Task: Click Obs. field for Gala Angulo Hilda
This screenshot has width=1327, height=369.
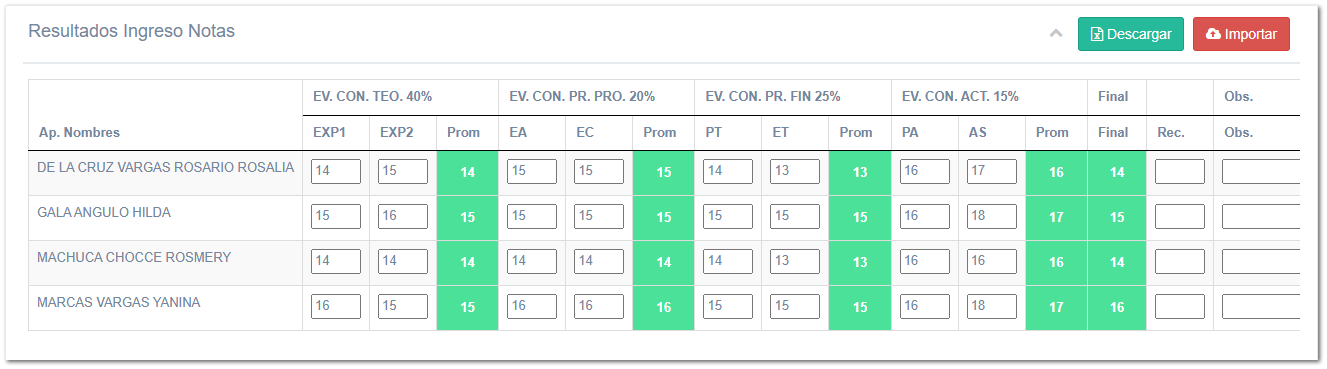Action: 1261,217
